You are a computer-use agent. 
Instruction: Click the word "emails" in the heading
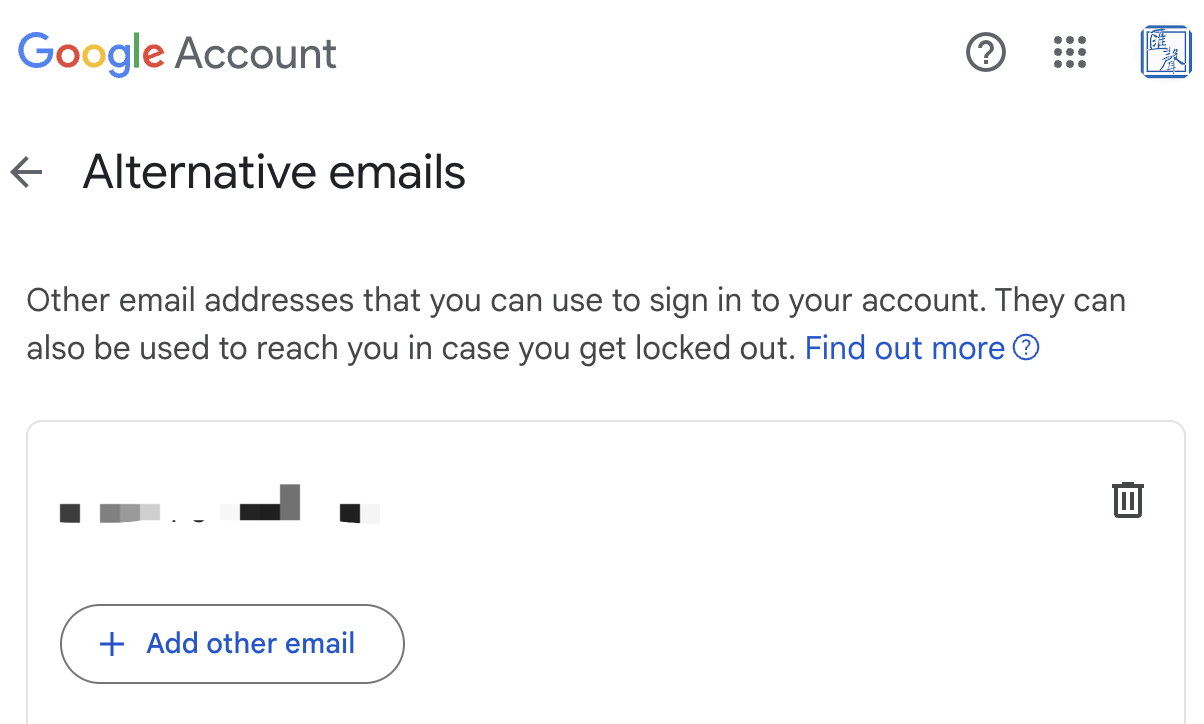[x=402, y=172]
